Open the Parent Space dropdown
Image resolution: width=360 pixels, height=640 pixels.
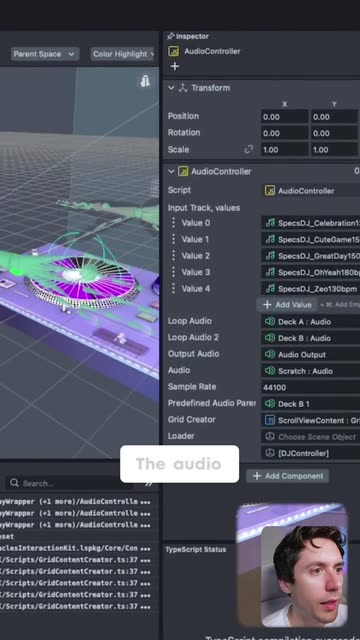pyautogui.click(x=45, y=54)
